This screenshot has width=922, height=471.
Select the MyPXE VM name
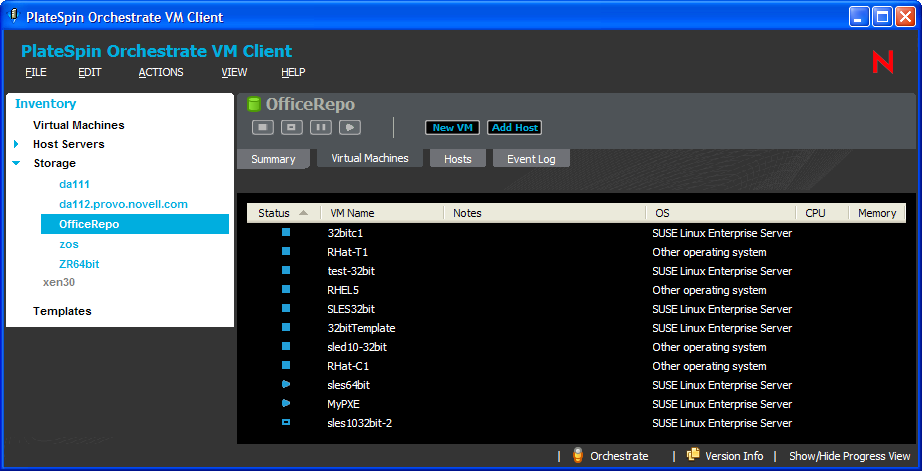(x=343, y=404)
